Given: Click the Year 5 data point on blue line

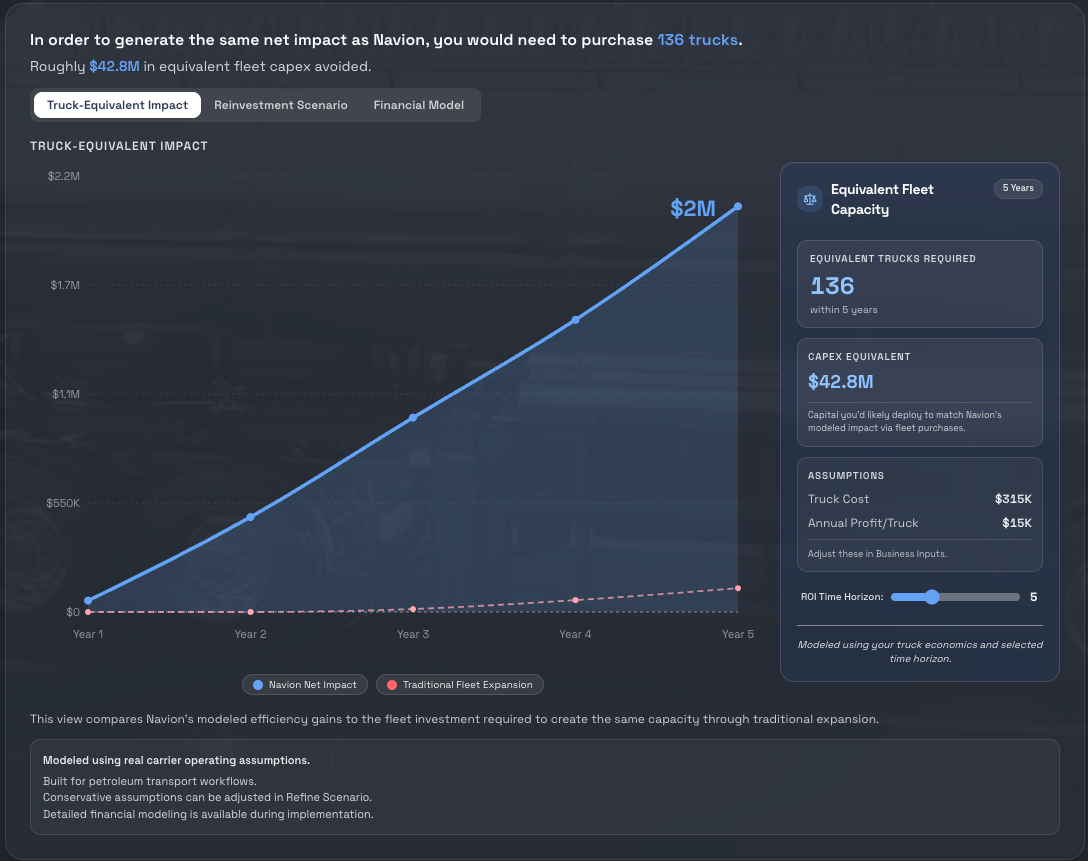Looking at the screenshot, I should [738, 206].
